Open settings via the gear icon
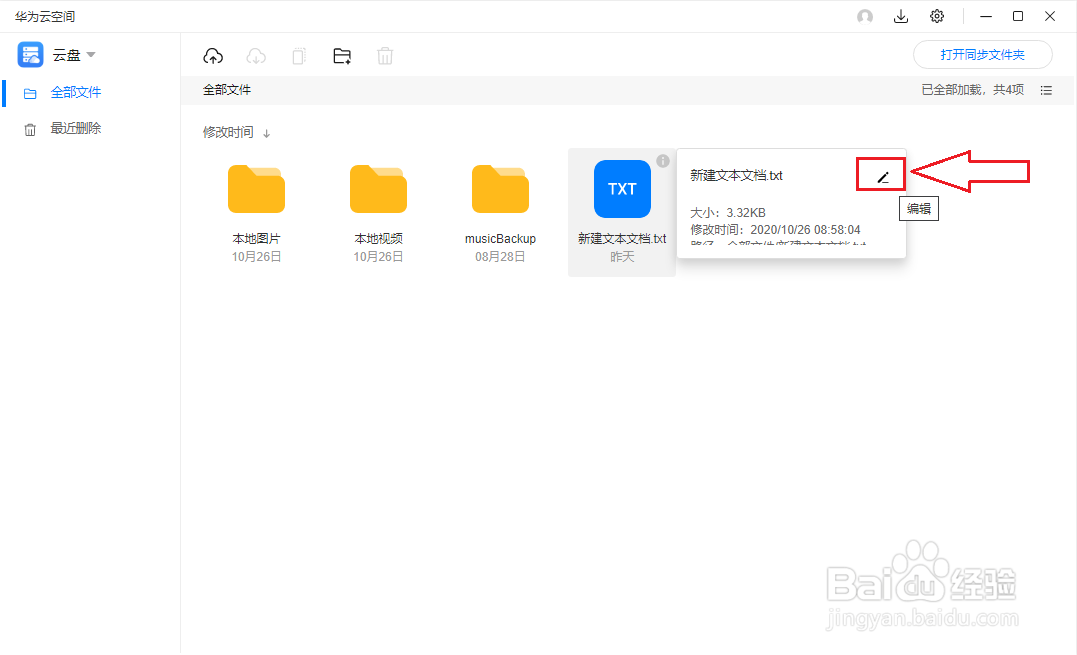This screenshot has width=1077, height=655. tap(936, 16)
